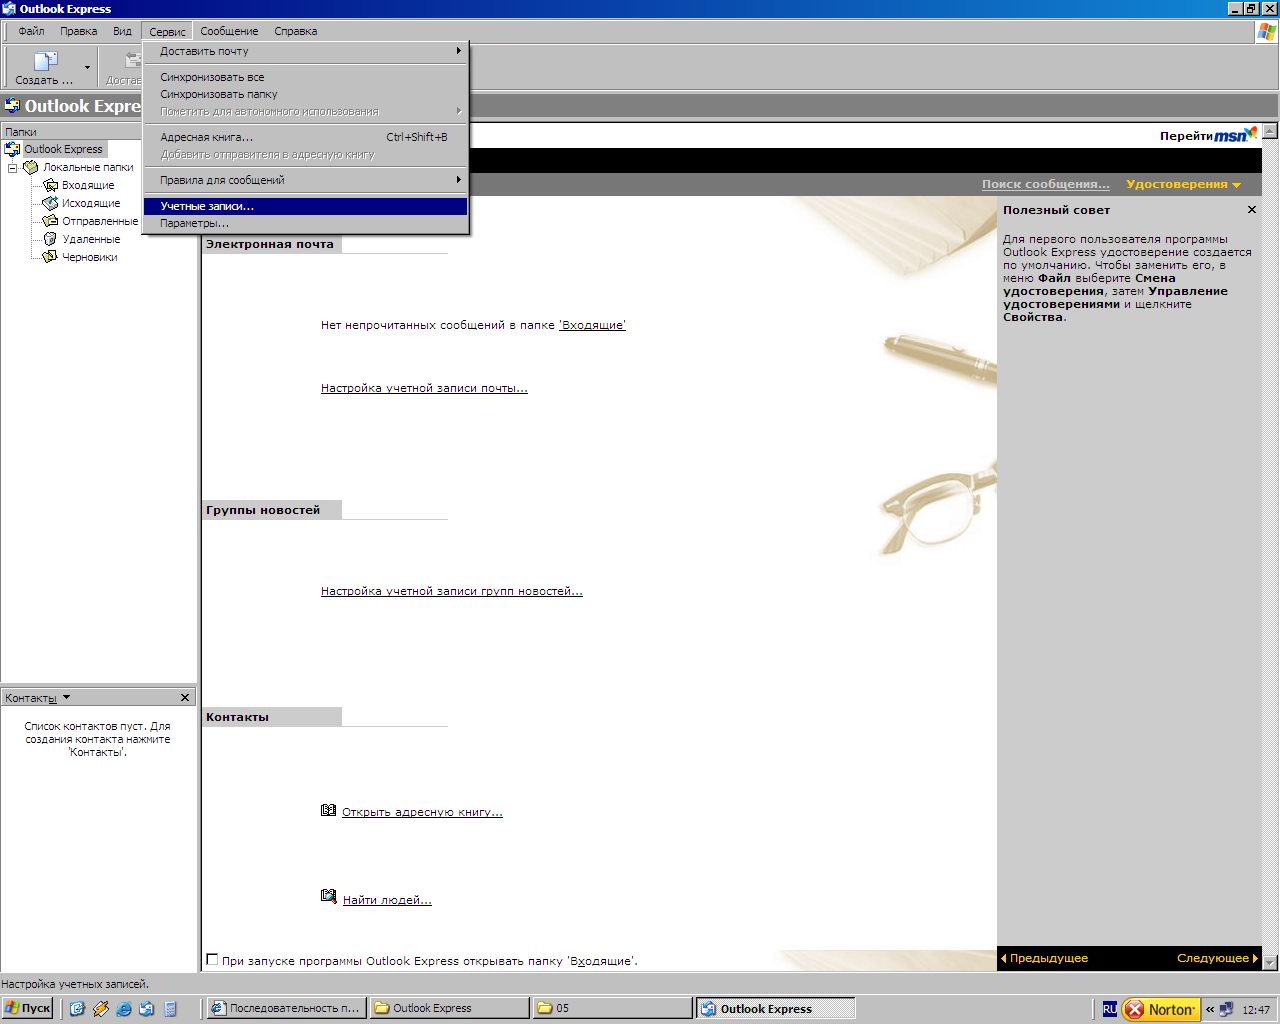Choose Параметры... in Сервис menu
Screen dimensions: 1280x1024
click(x=306, y=223)
